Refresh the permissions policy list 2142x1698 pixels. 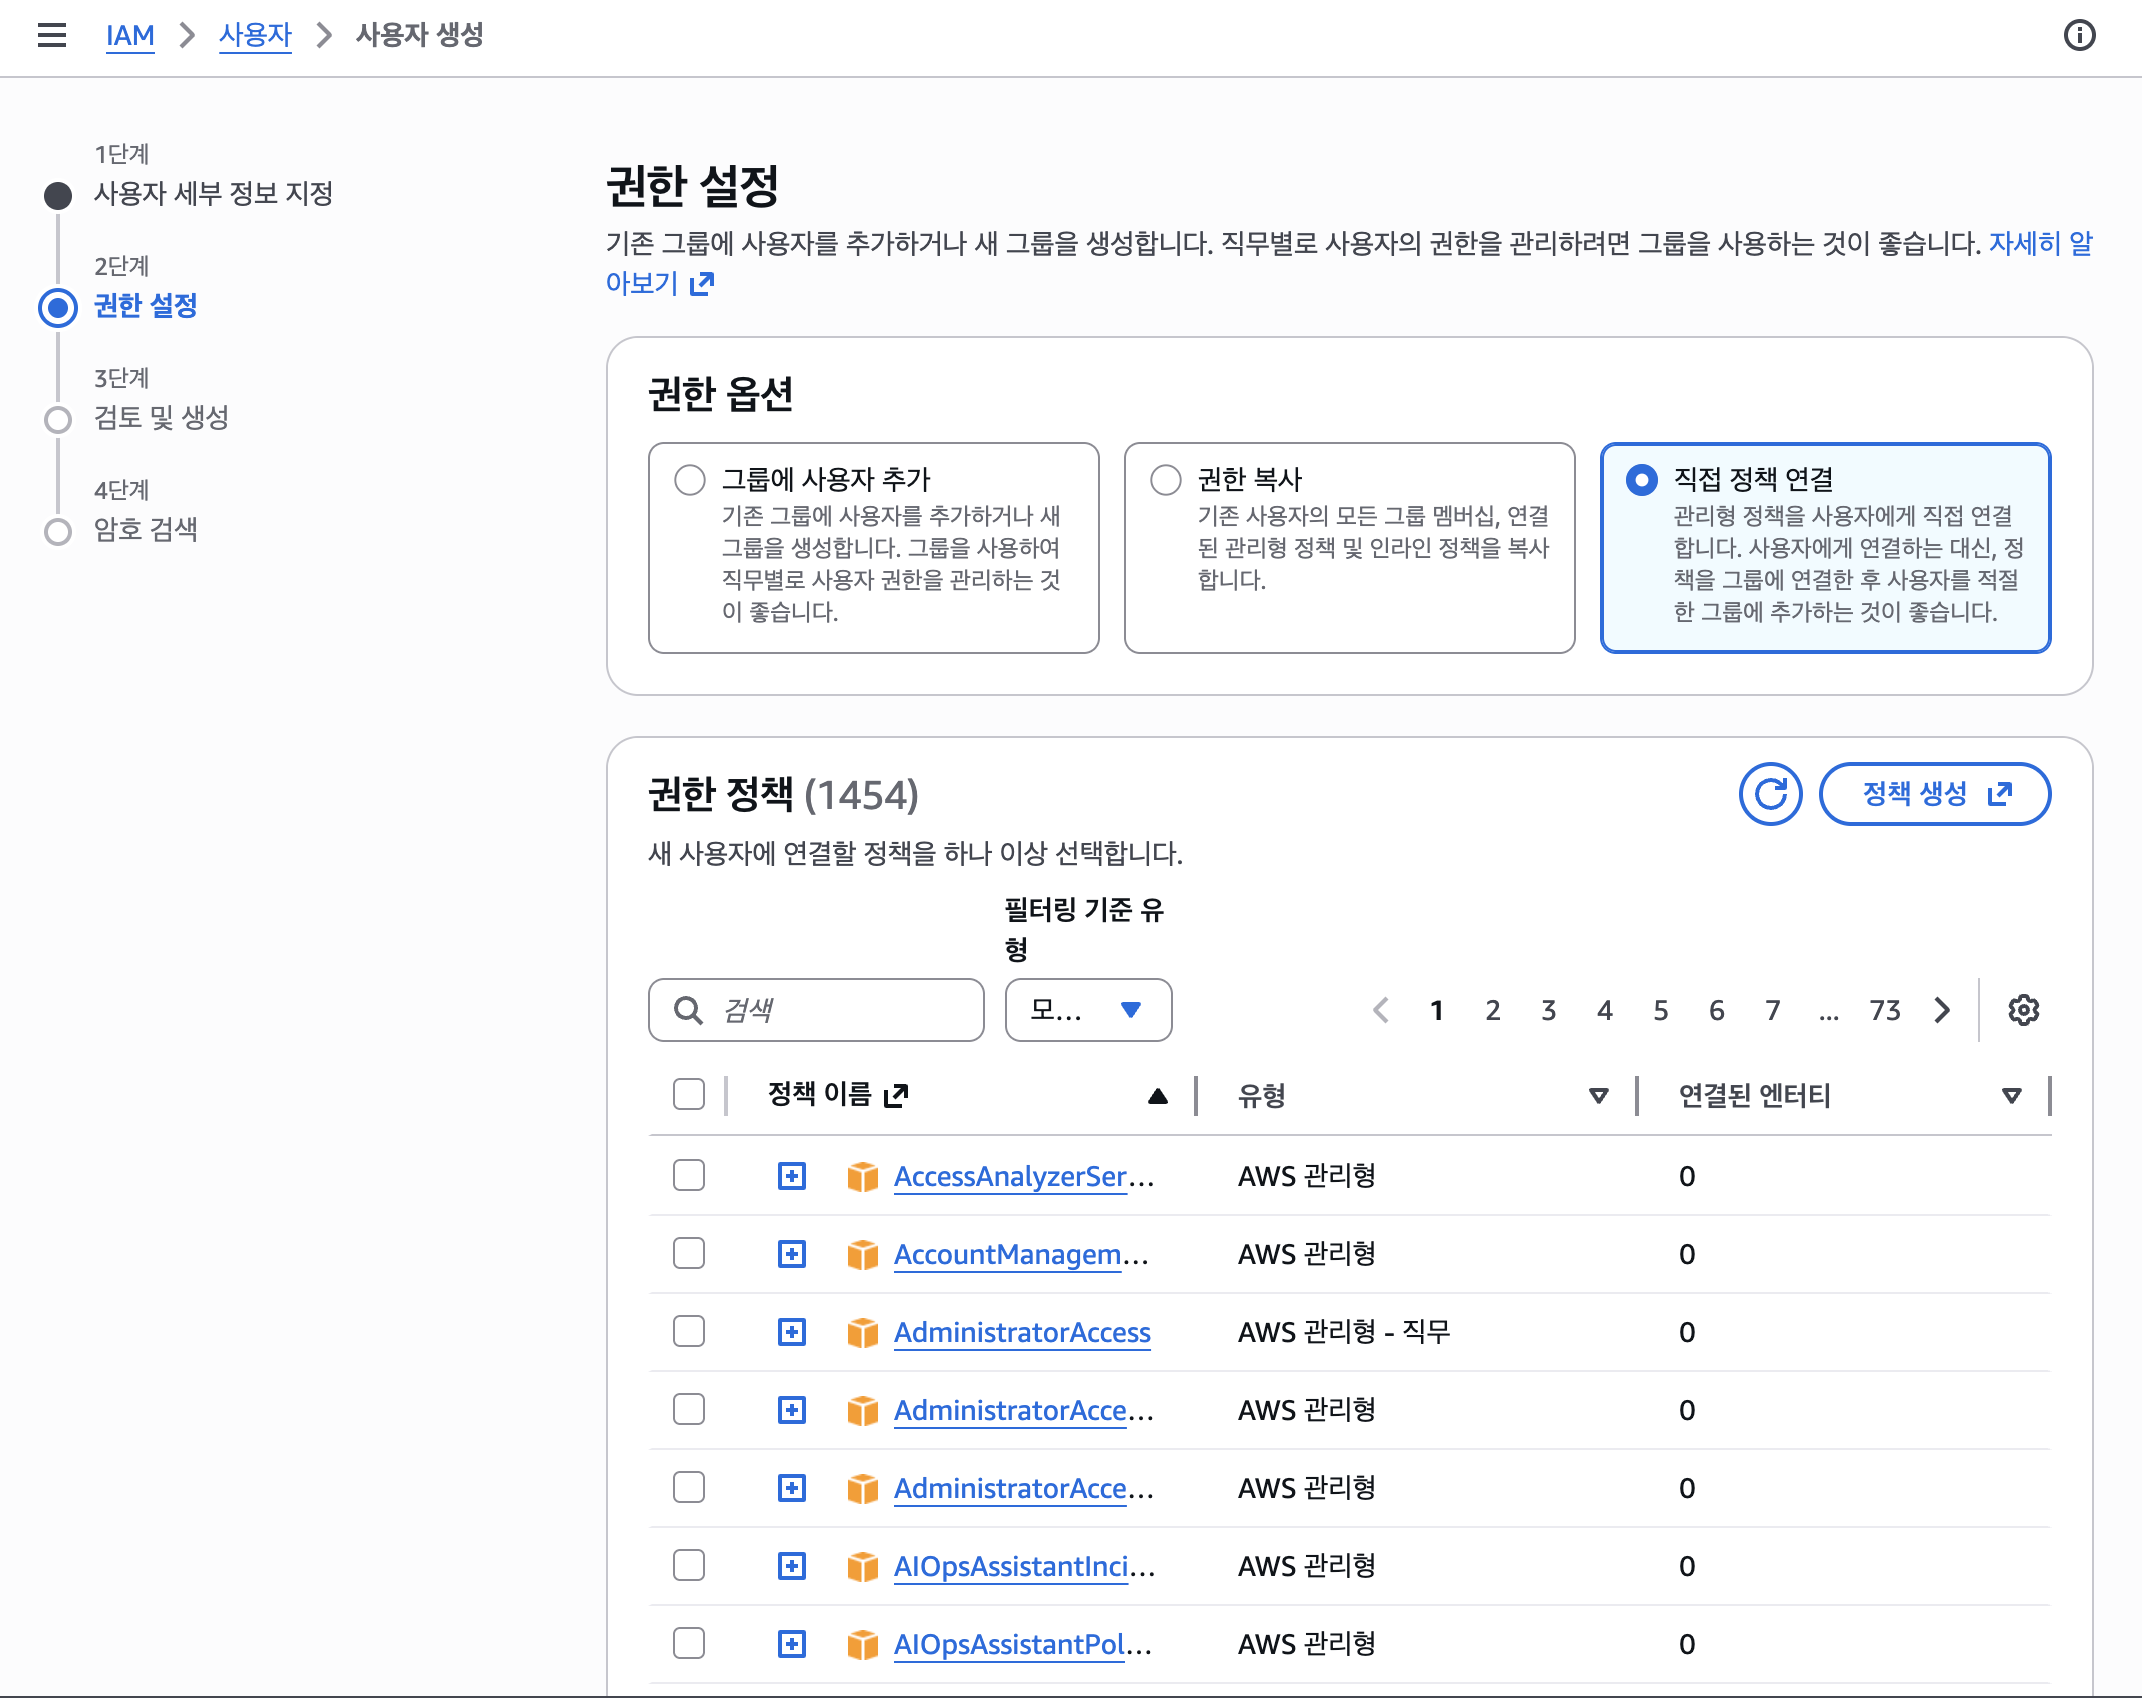tap(1770, 794)
